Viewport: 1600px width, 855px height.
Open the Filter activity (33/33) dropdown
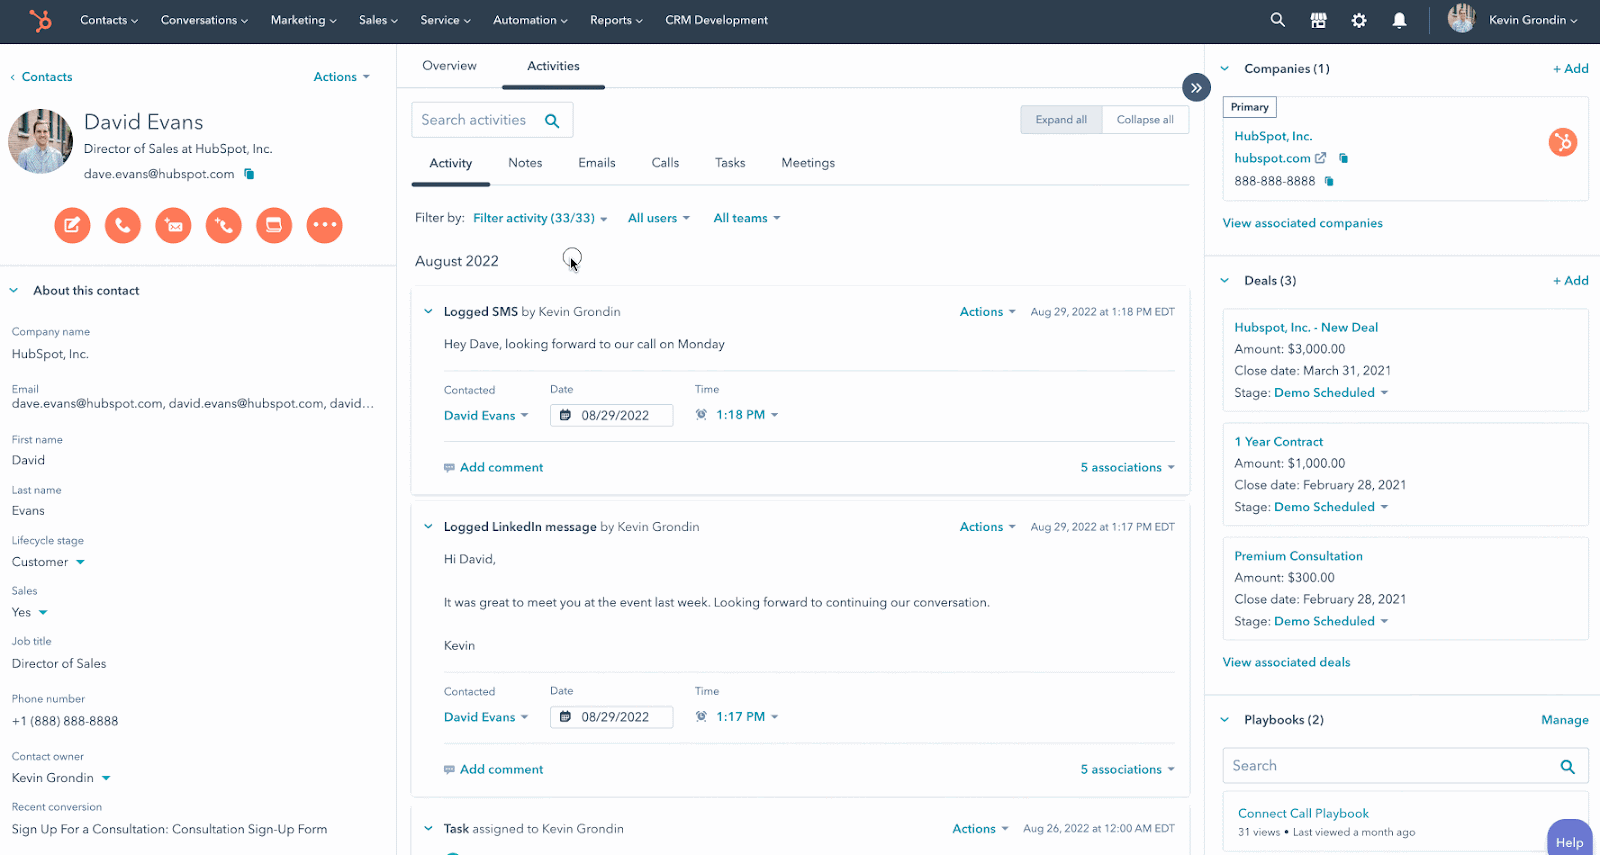pyautogui.click(x=540, y=218)
